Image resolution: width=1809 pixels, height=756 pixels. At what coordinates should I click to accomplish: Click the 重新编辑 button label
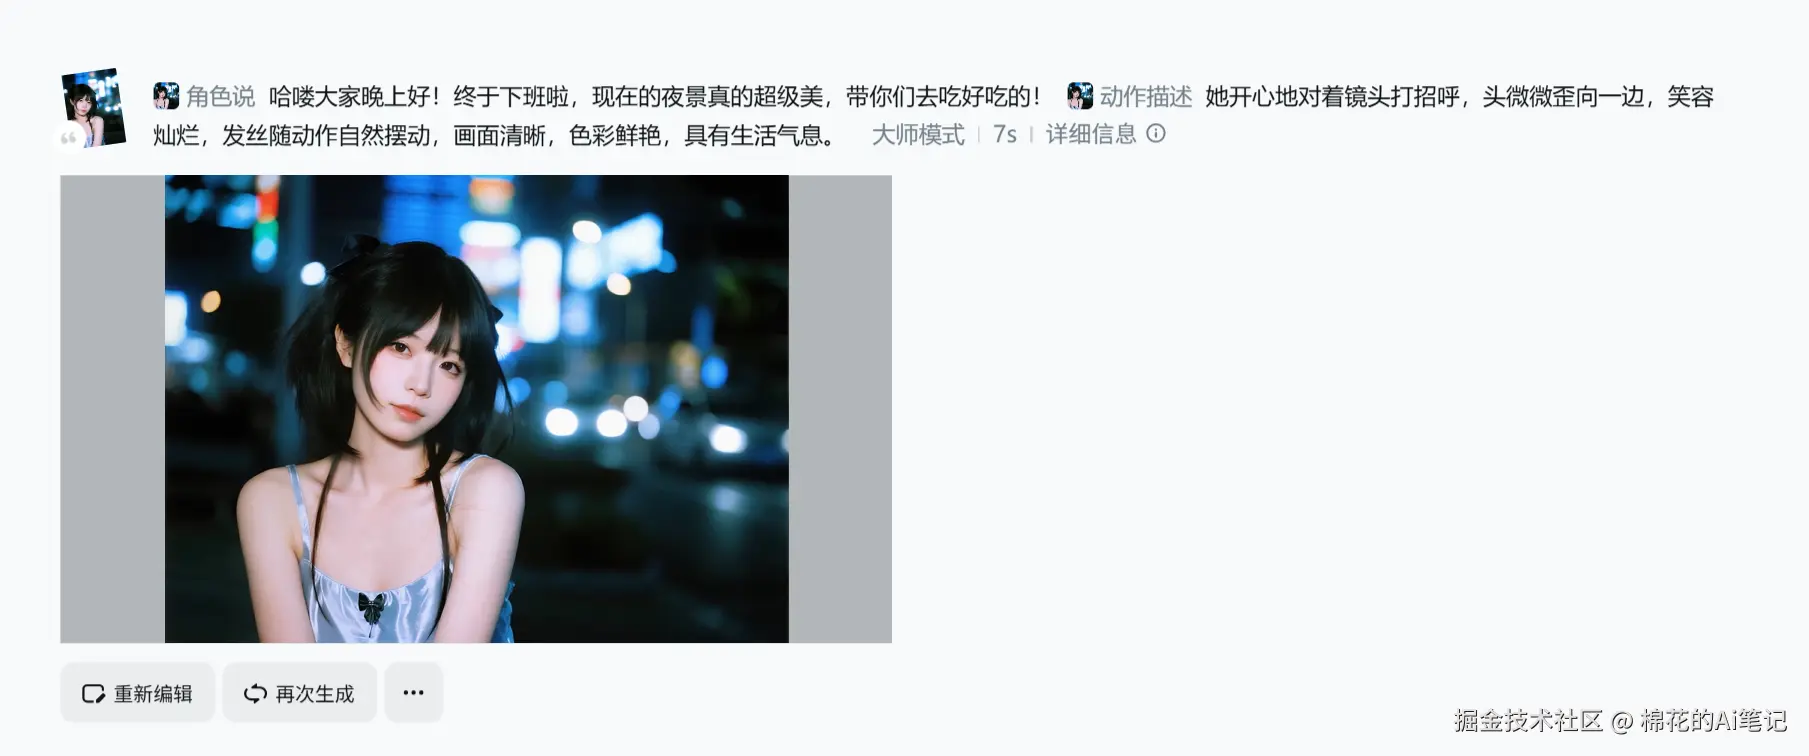point(153,694)
